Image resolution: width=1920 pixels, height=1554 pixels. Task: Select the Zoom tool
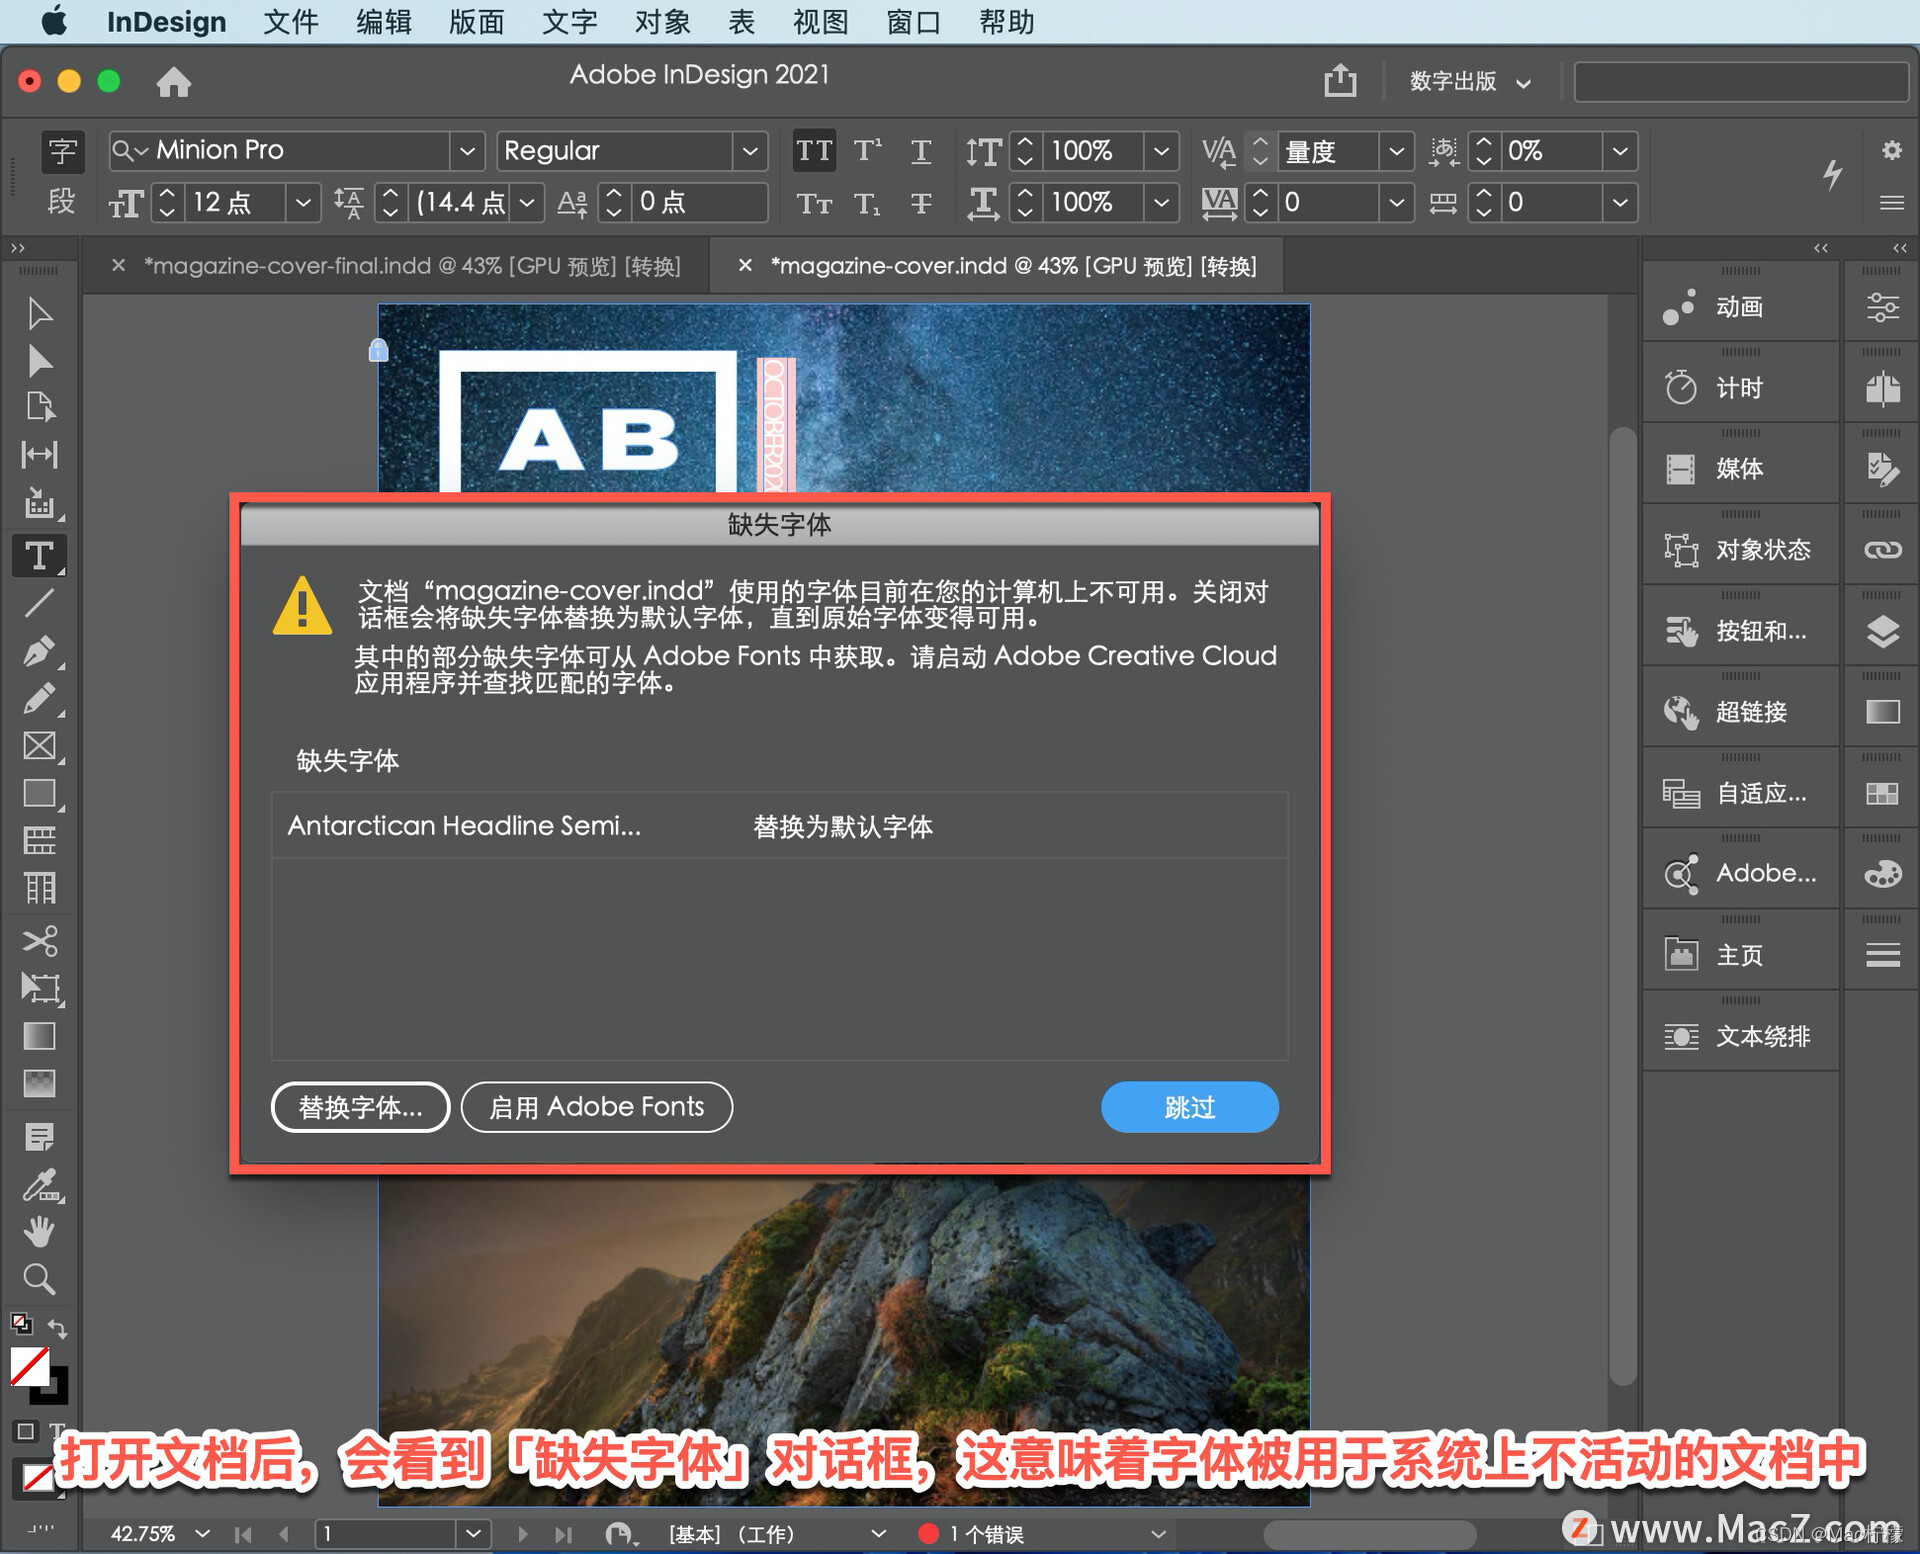coord(39,1279)
